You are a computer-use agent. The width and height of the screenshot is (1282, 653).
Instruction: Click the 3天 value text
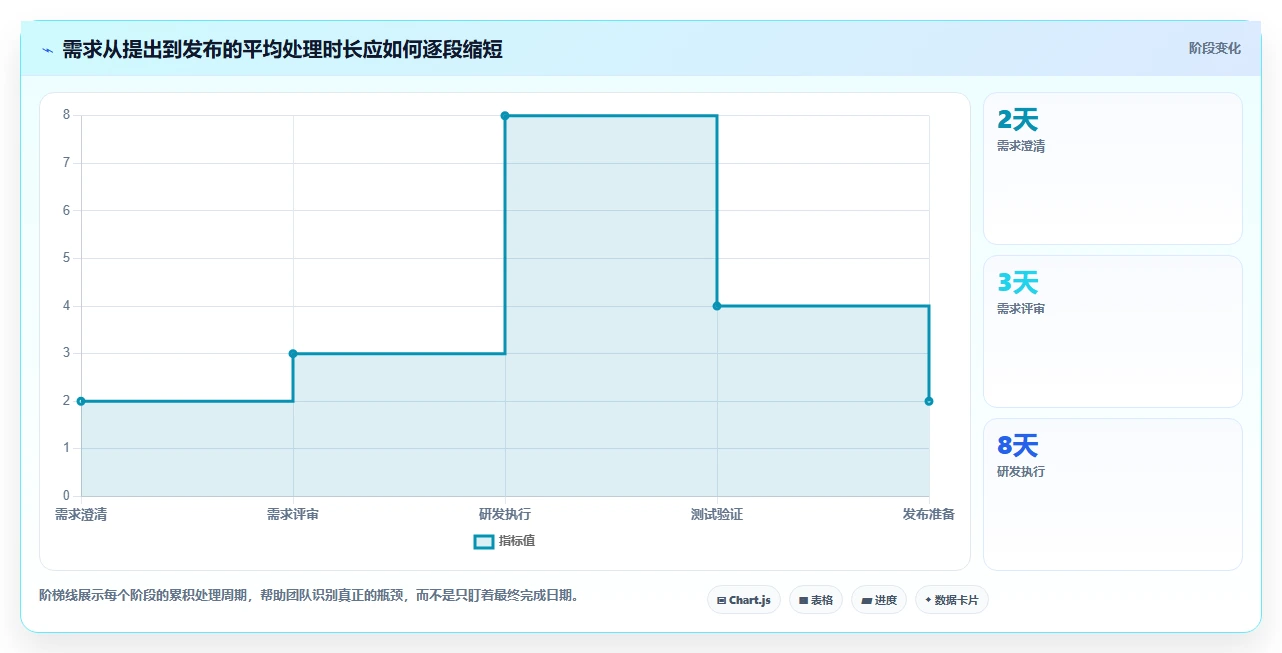(1018, 283)
